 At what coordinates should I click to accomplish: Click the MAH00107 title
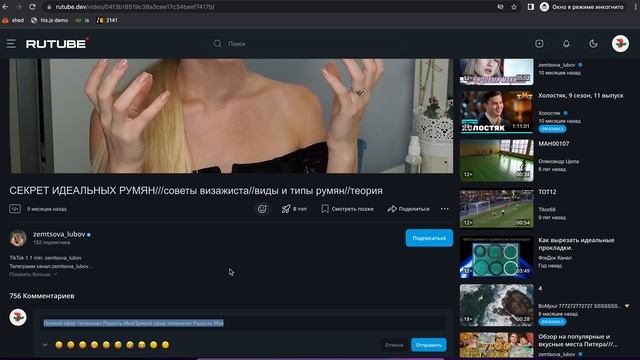coord(553,144)
